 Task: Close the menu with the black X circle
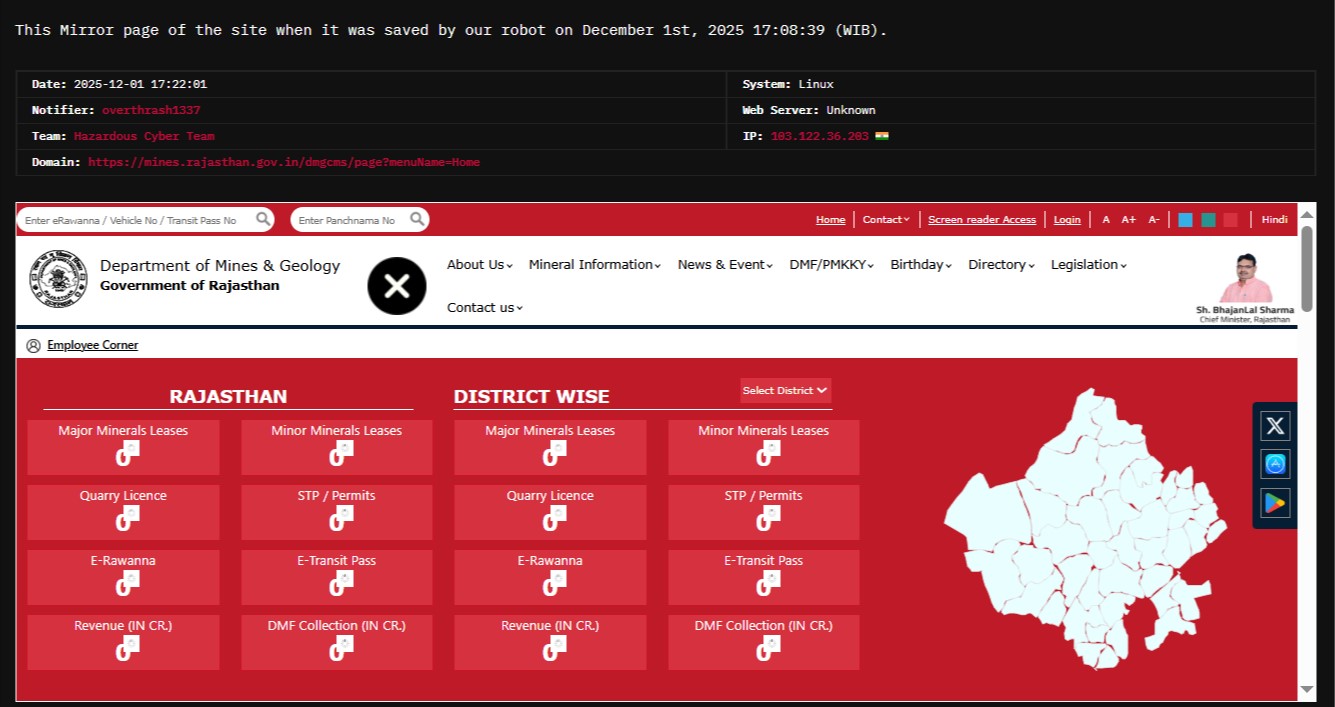click(x=397, y=286)
